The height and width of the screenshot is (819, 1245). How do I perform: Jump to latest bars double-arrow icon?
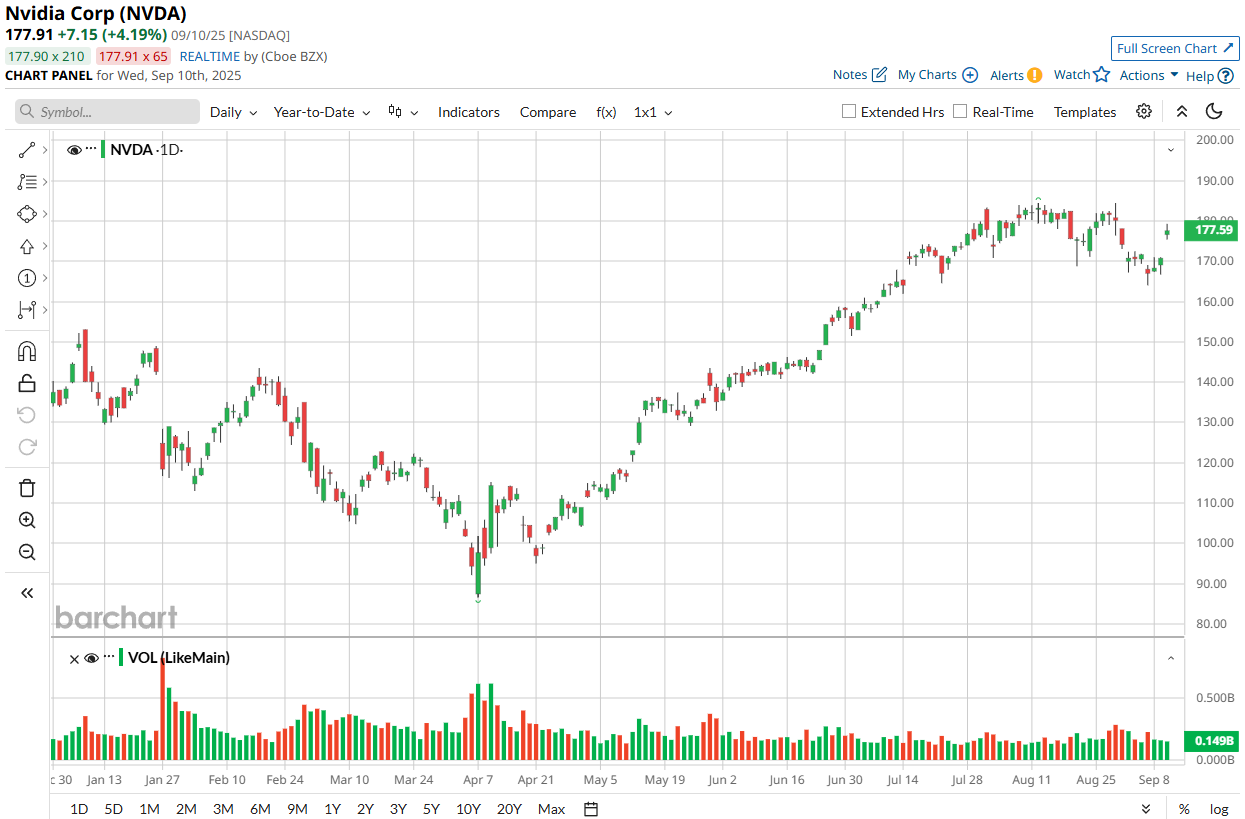(1146, 808)
